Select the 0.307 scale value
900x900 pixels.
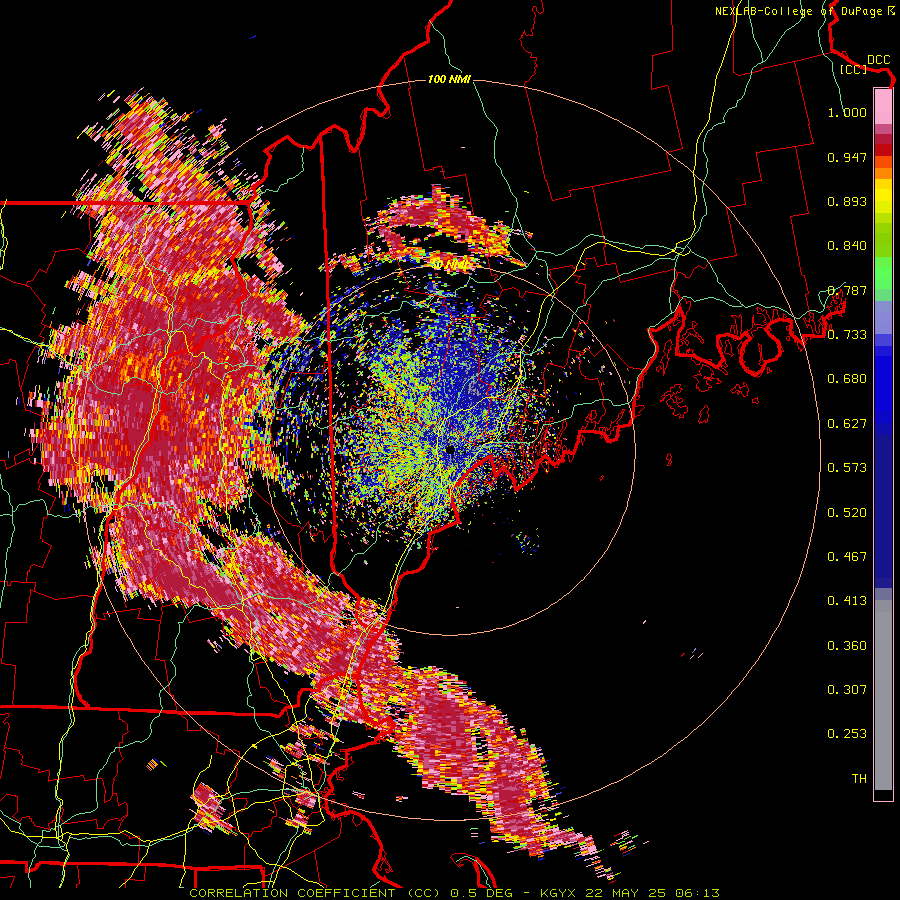(847, 690)
